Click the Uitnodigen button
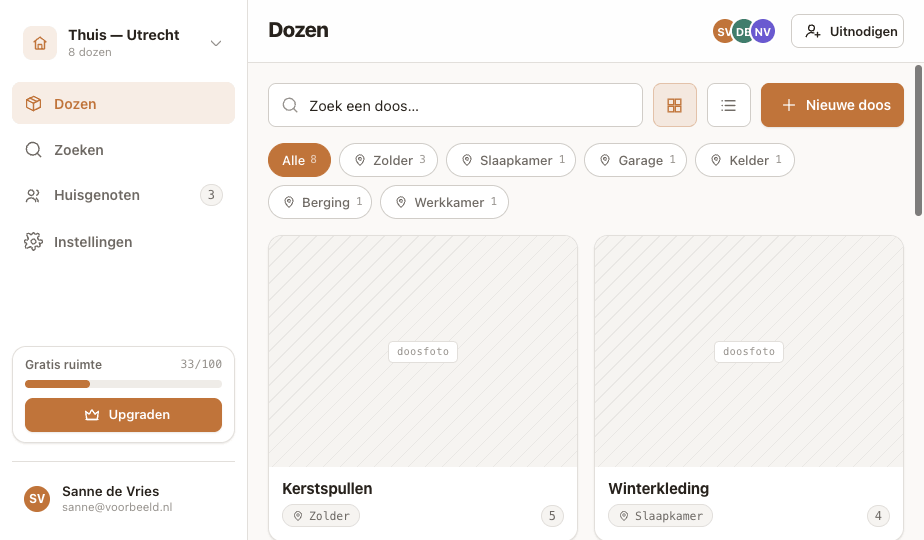 pos(847,31)
